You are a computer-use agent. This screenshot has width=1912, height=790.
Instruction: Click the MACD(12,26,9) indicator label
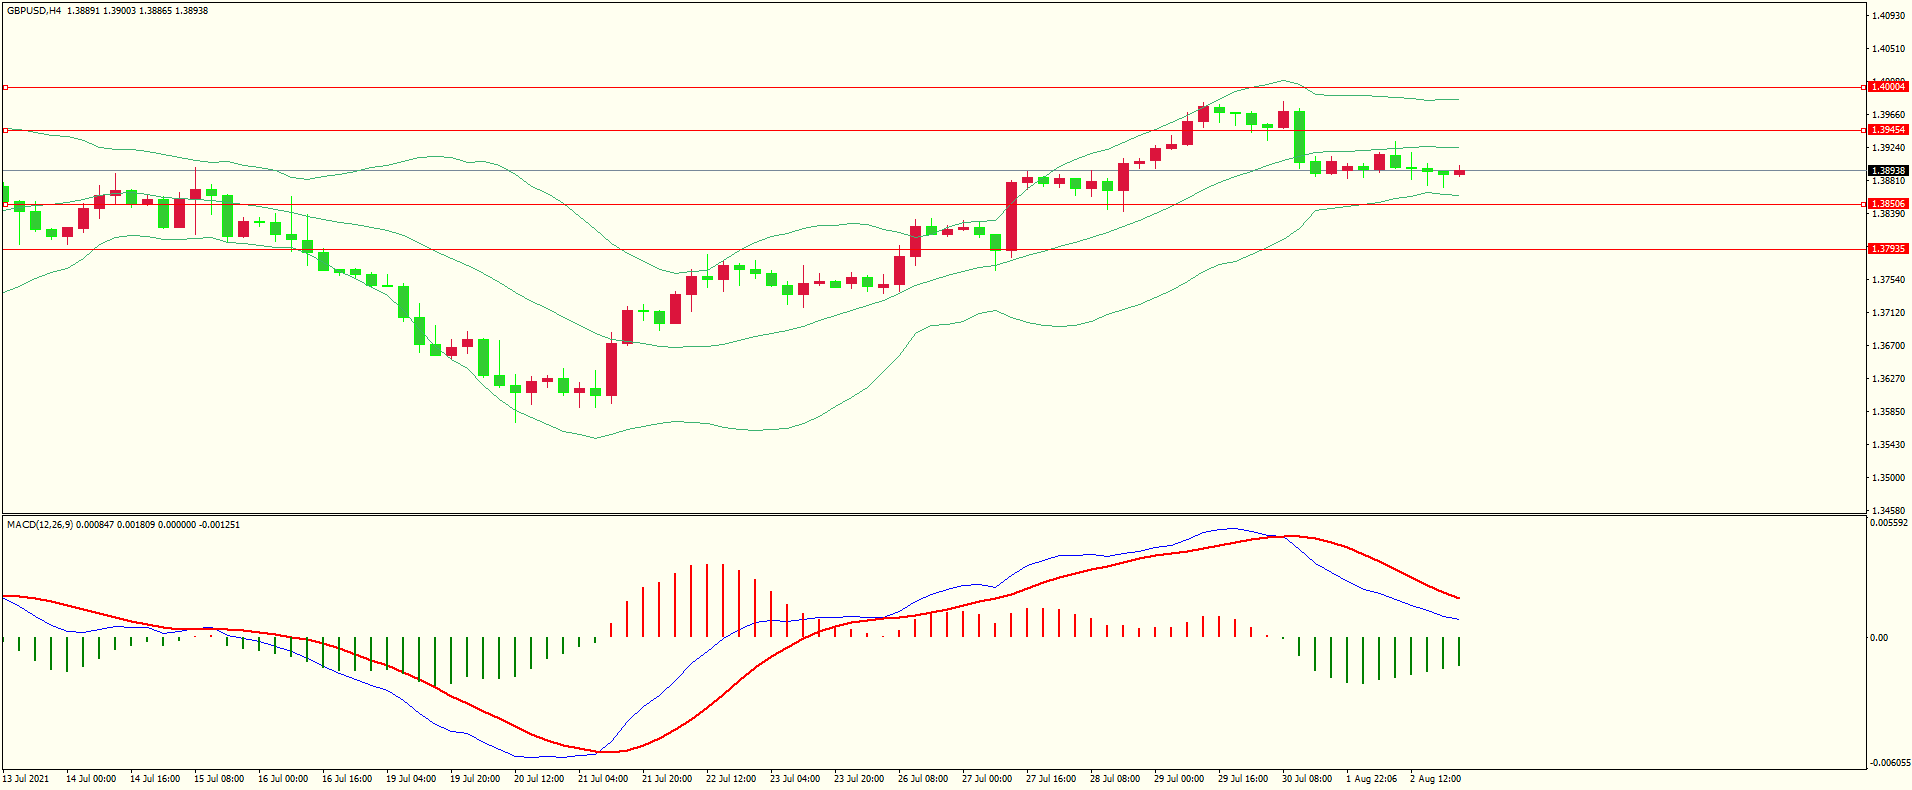pos(39,525)
